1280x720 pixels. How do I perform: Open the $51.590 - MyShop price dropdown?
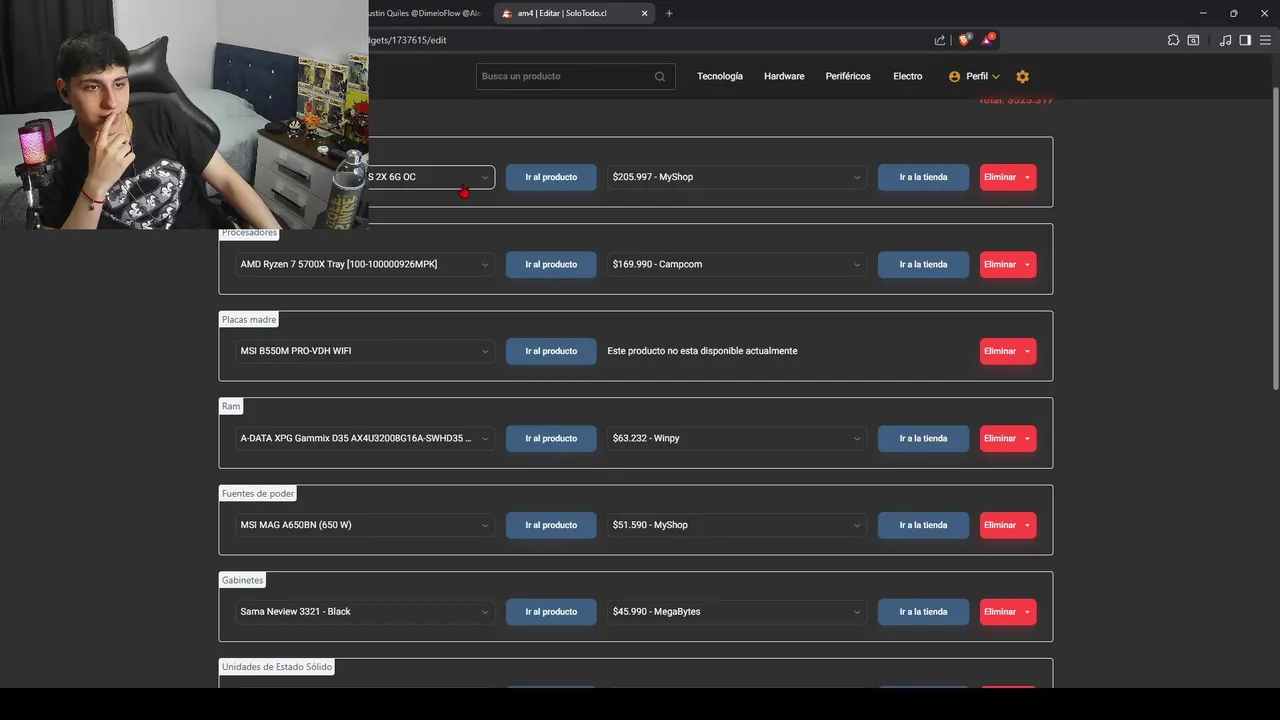[736, 525]
